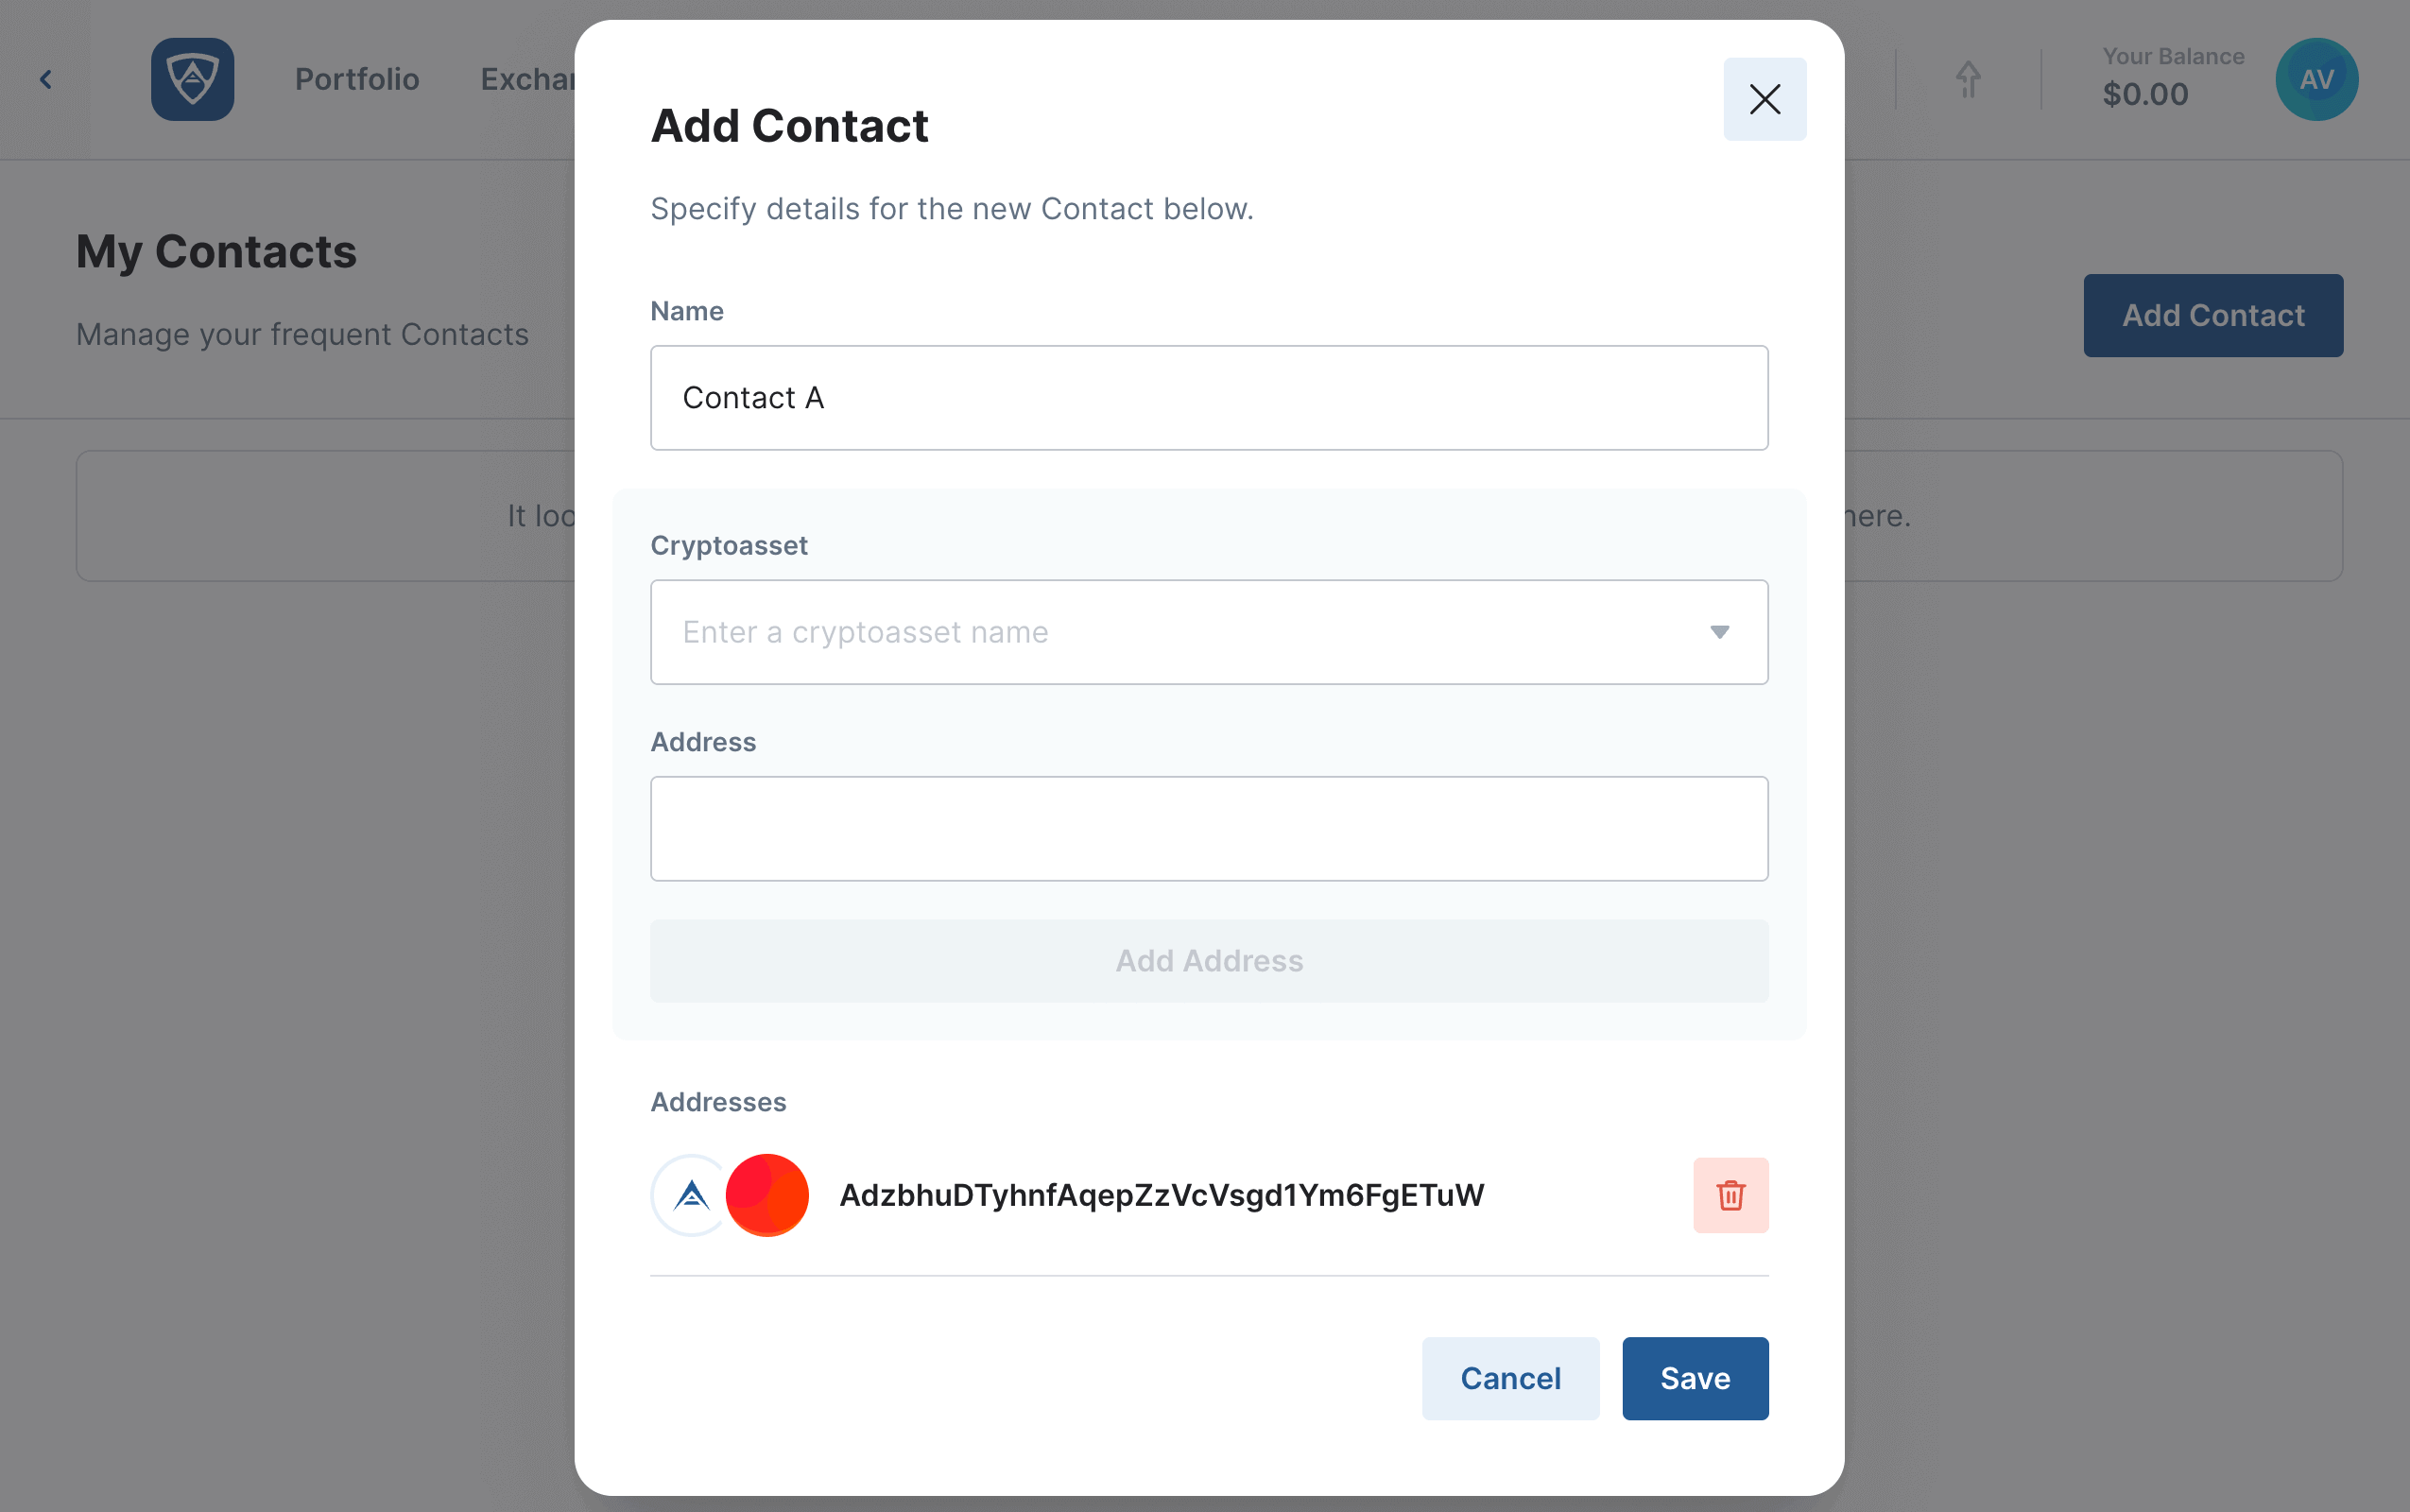Open the Portfolio menu item
This screenshot has height=1512, width=2410.
pyautogui.click(x=357, y=79)
